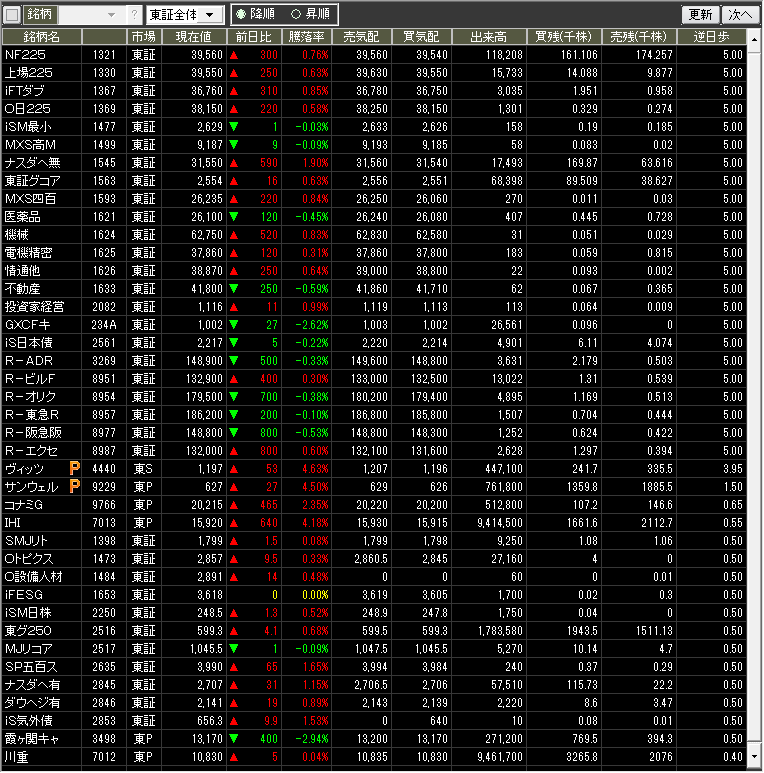Click the red up arrow in ナスダヘ無 row

point(234,163)
